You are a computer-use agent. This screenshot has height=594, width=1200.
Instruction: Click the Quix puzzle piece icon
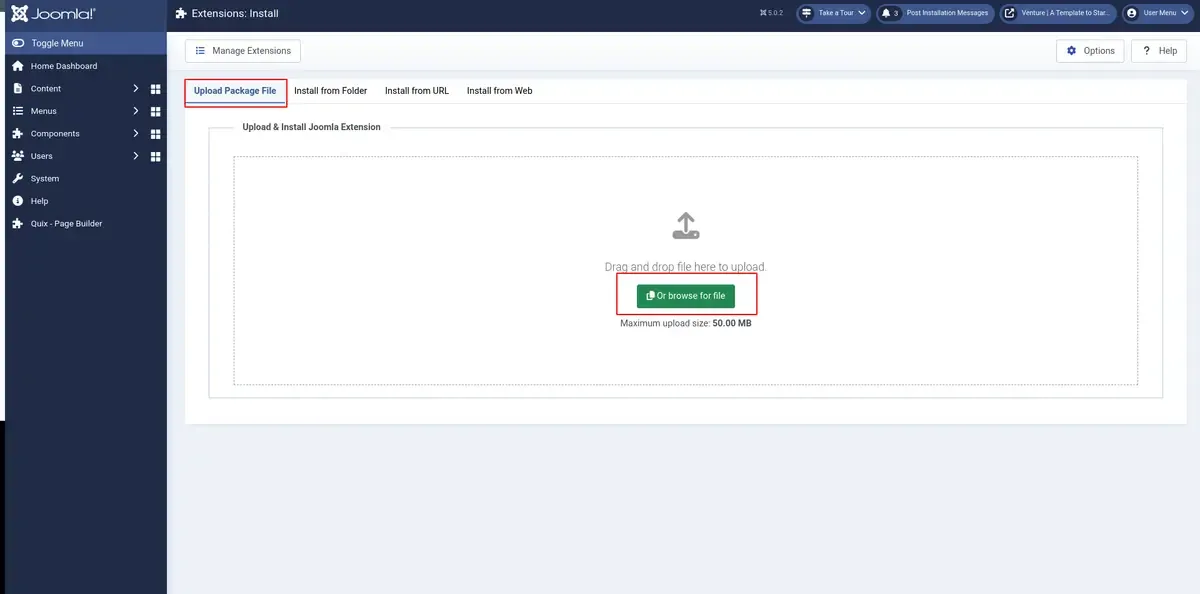point(18,223)
